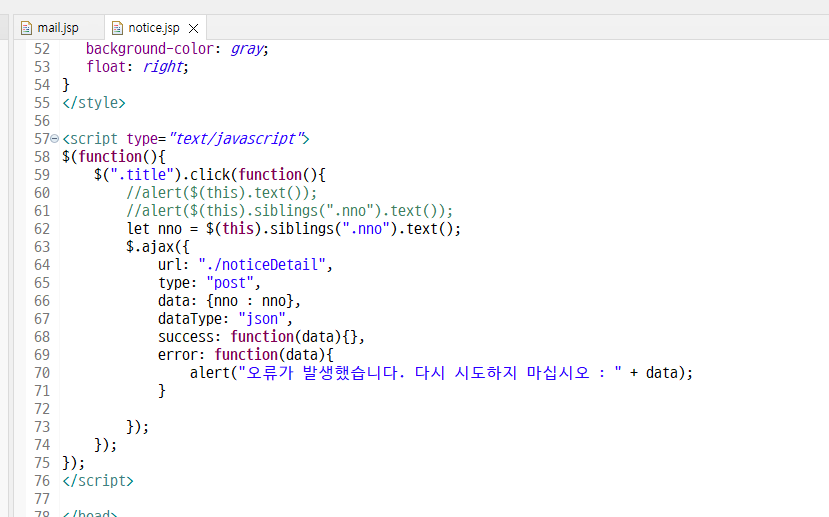Click the "./noticeDetail" URL string
829x517 pixels.
pyautogui.click(x=262, y=264)
